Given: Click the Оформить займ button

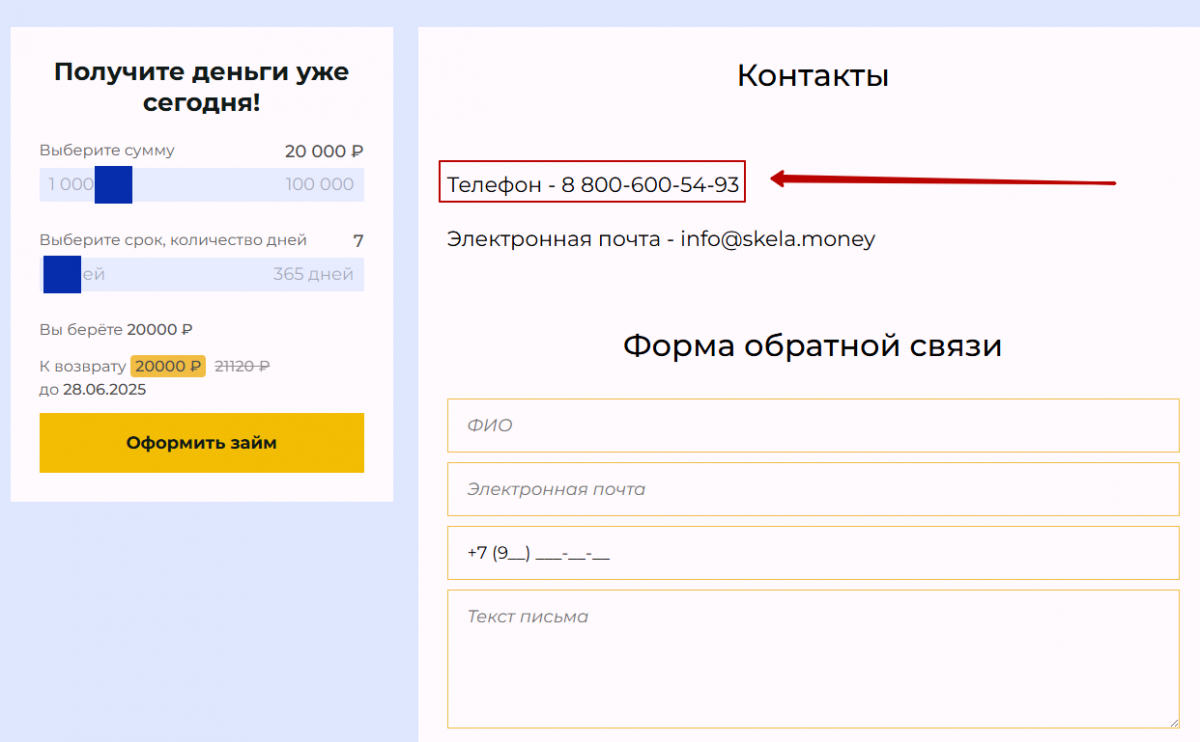Looking at the screenshot, I should pos(201,443).
